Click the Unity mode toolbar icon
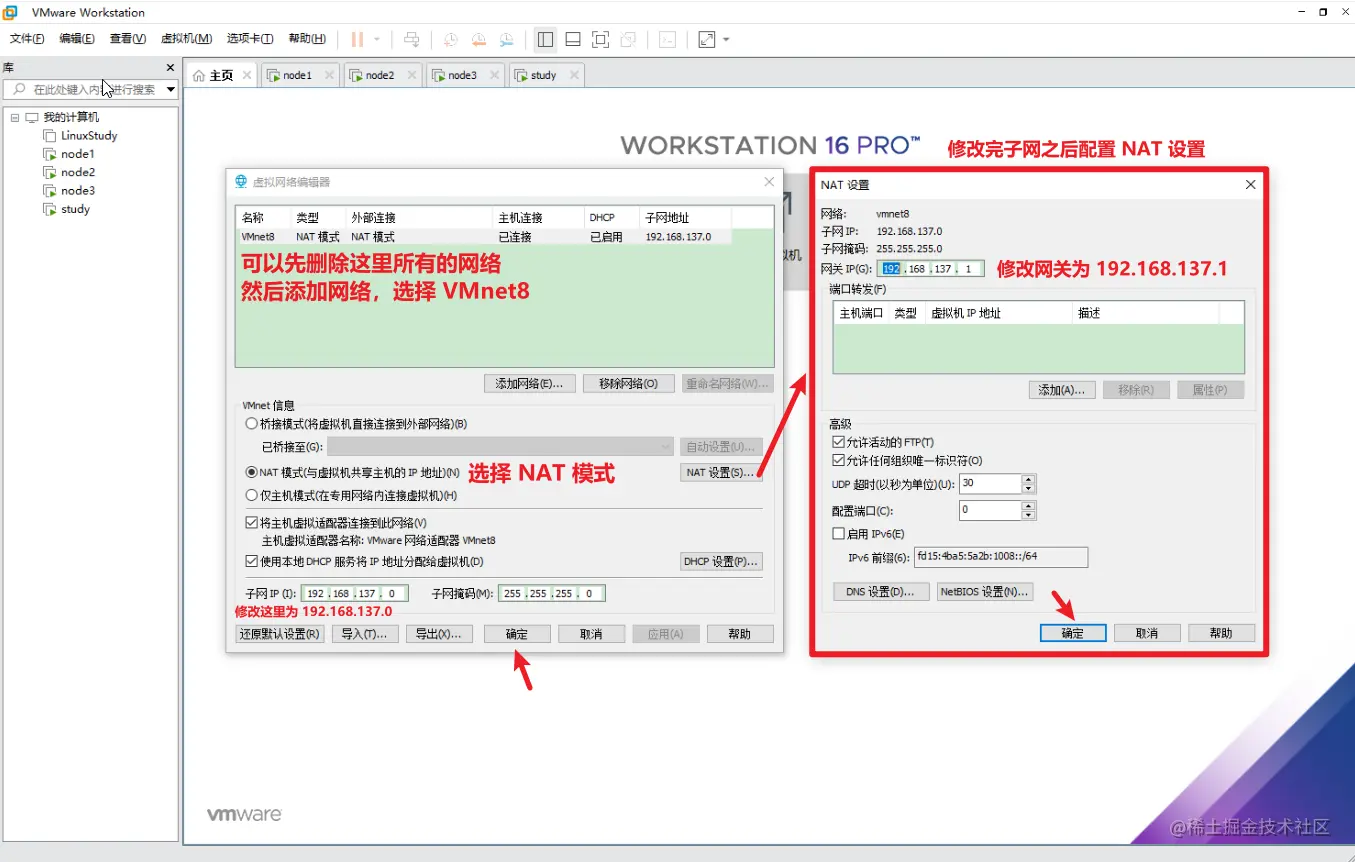 [628, 39]
